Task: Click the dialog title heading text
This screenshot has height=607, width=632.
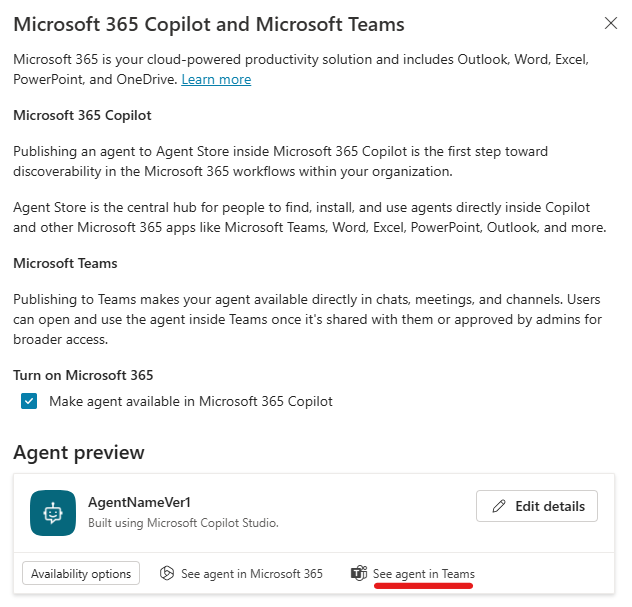Action: pos(209,23)
